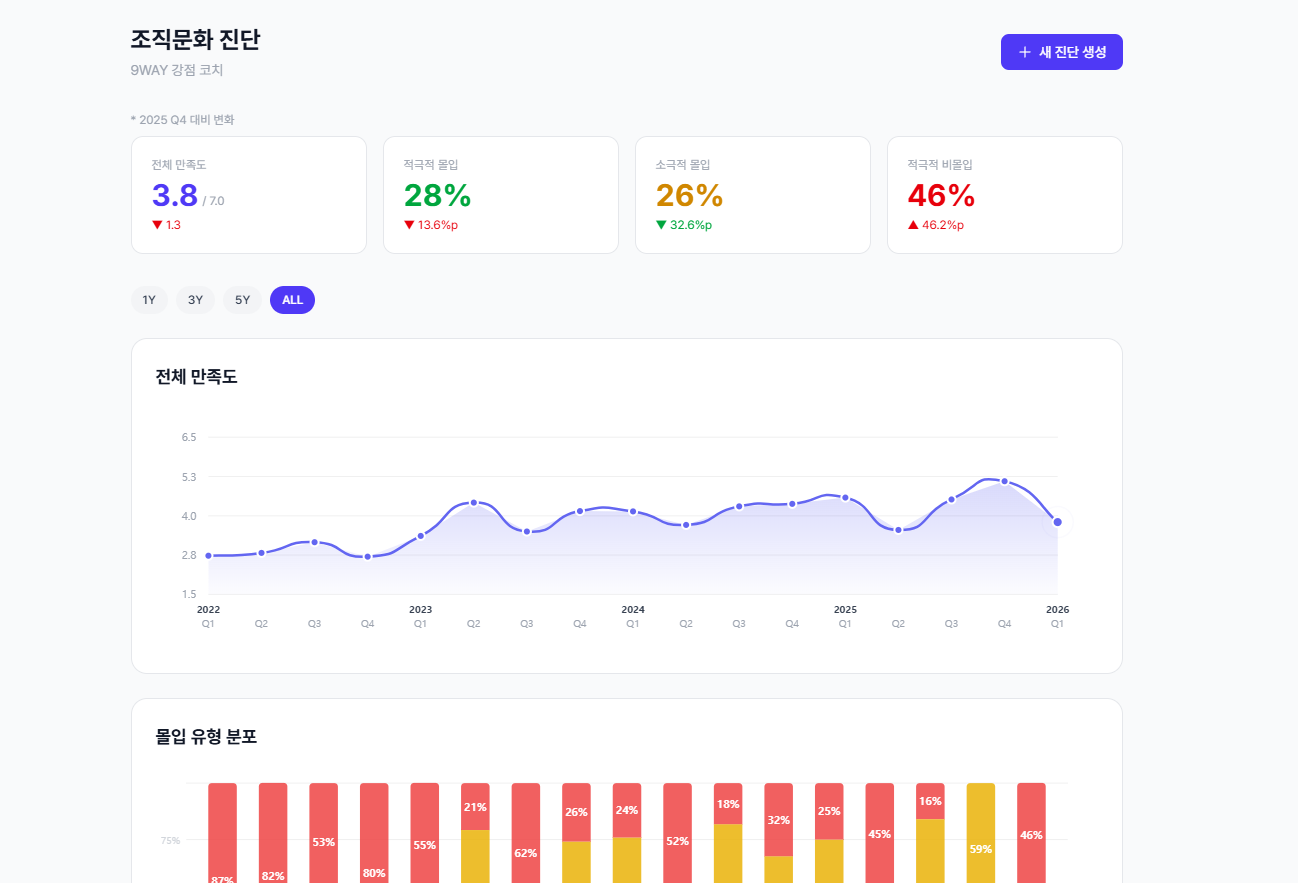Click the 새 진단 생성 button
The height and width of the screenshot is (883, 1298).
[x=1061, y=51]
